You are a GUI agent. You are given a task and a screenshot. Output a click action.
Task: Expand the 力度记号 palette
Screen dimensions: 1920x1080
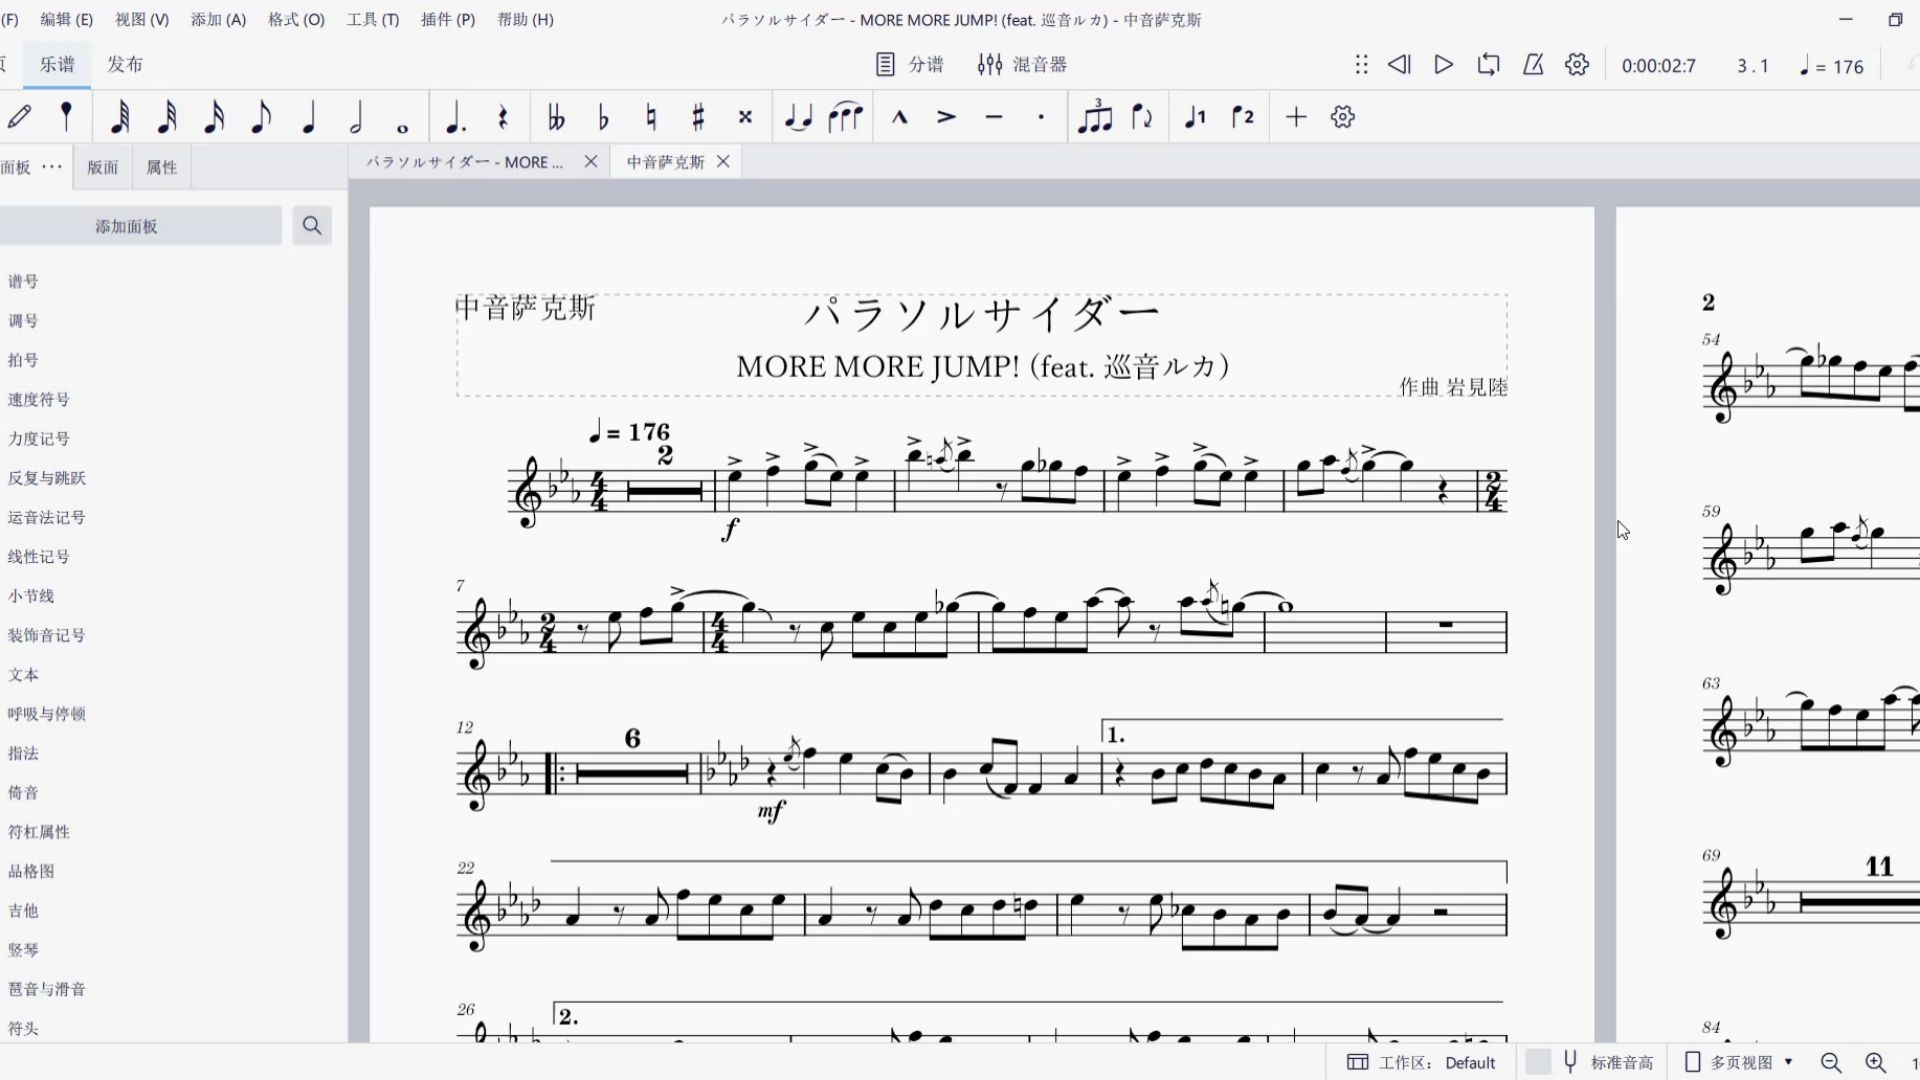tap(39, 439)
